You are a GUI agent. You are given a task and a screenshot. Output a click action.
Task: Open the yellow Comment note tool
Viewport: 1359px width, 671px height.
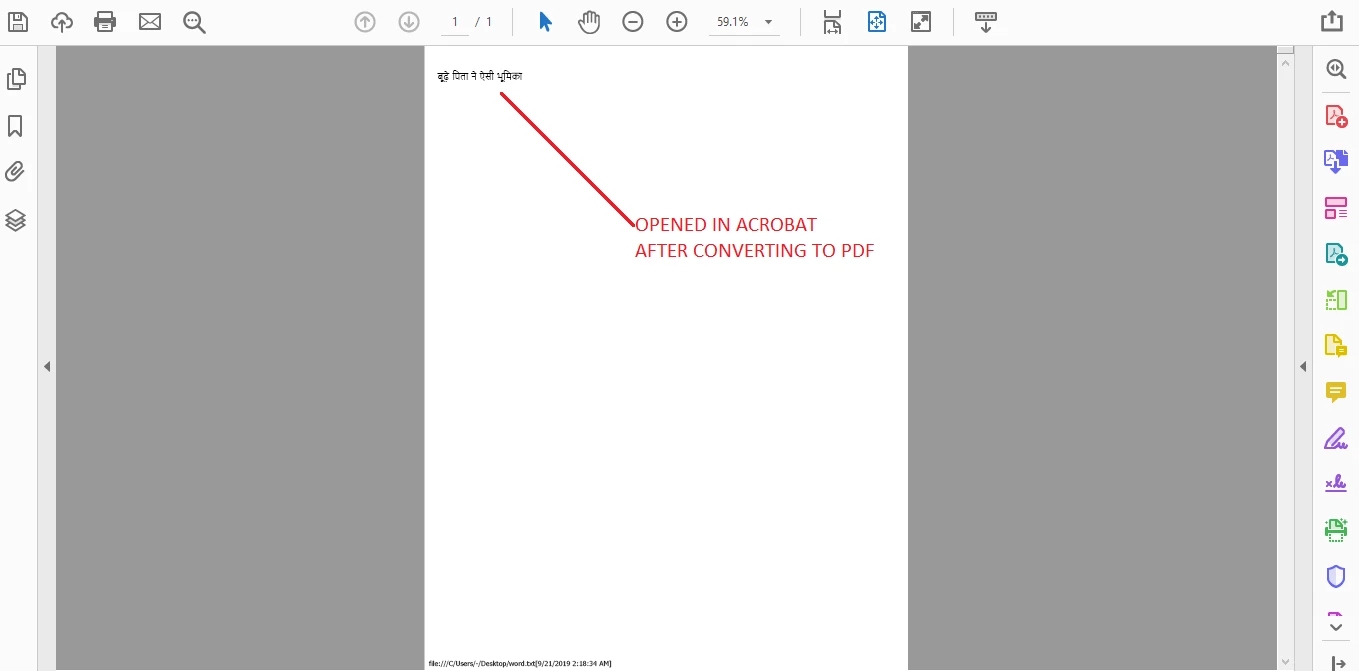coord(1336,346)
